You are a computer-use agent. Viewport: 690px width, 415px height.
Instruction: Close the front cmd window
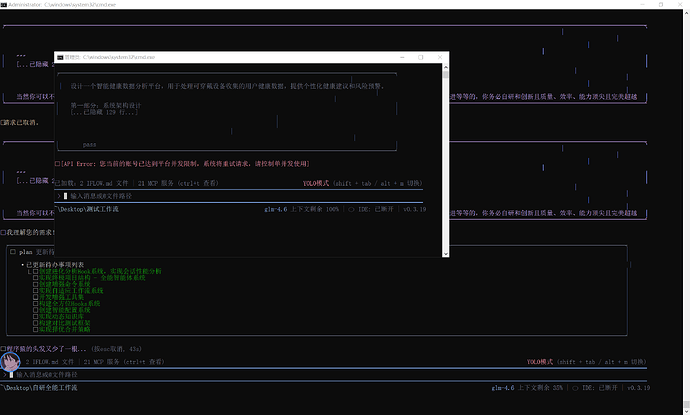coord(439,58)
